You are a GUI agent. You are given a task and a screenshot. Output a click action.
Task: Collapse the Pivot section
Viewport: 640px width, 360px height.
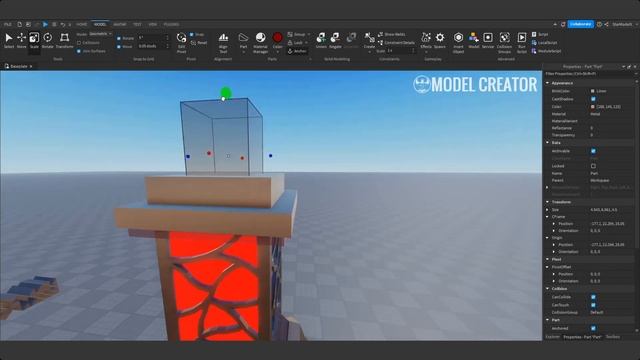click(547, 259)
